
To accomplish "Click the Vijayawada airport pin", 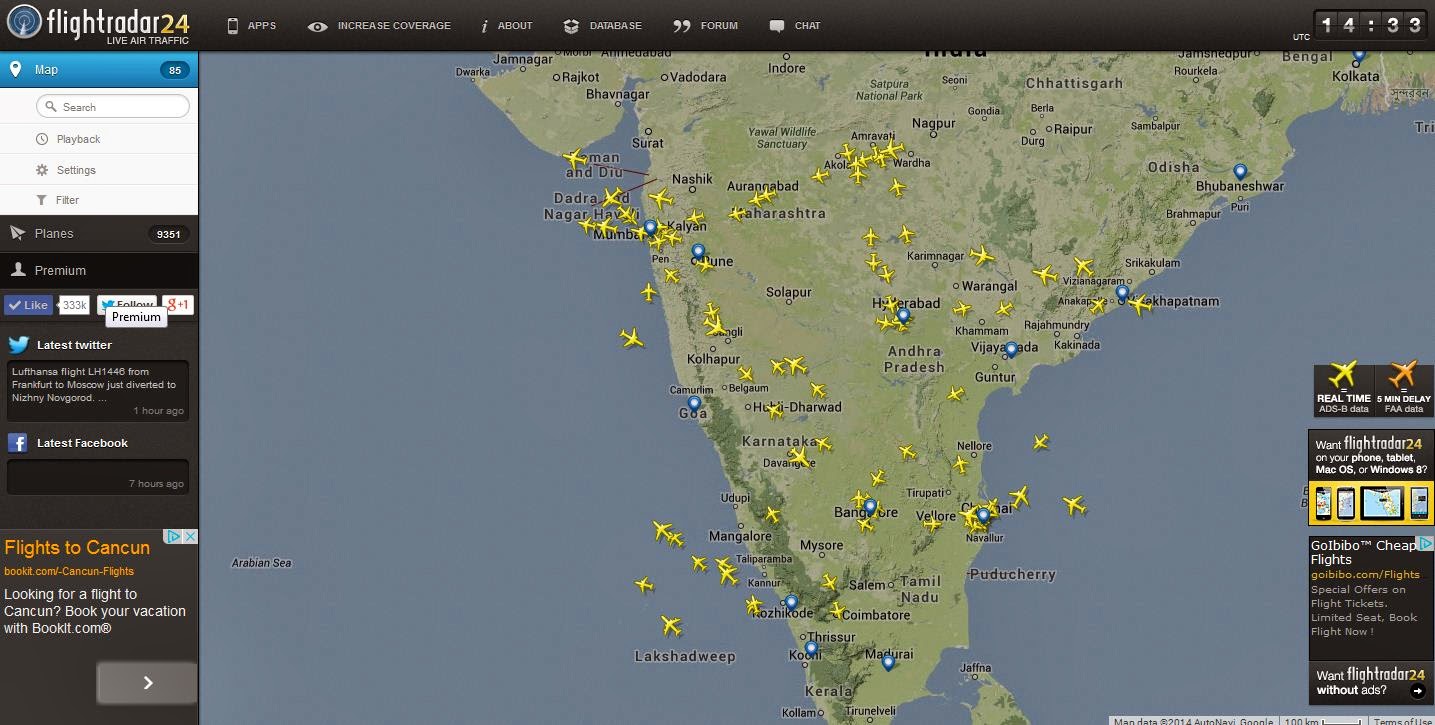I will click(x=1011, y=350).
